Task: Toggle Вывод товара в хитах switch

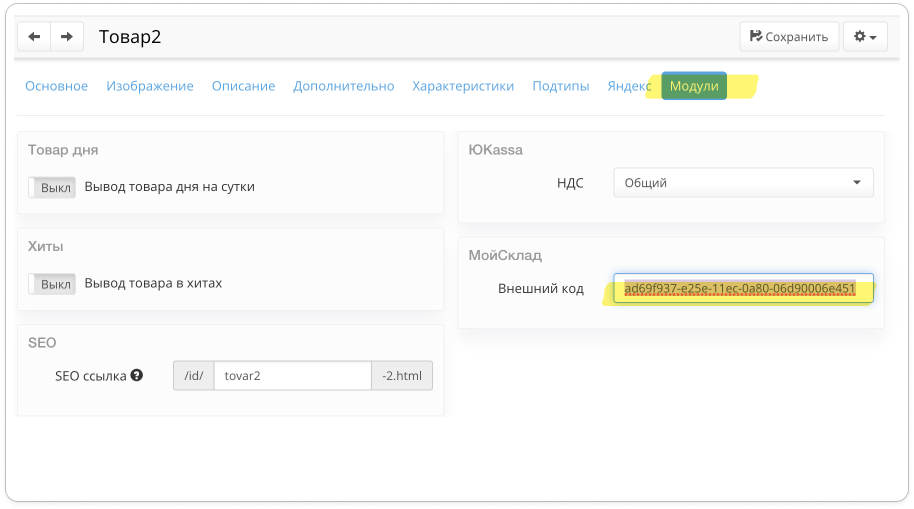Action: pos(52,284)
